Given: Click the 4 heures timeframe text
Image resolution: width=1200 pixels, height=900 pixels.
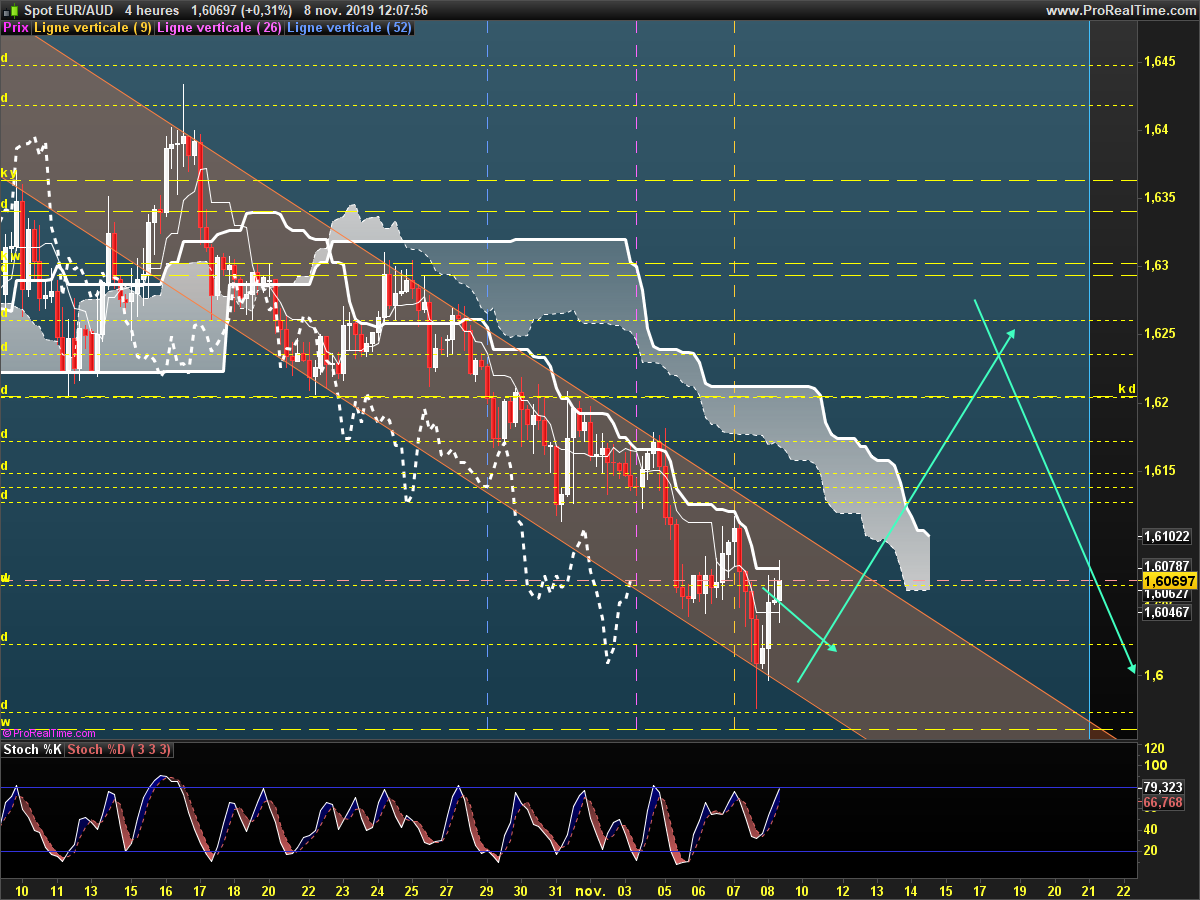Looking at the screenshot, I should tap(152, 10).
